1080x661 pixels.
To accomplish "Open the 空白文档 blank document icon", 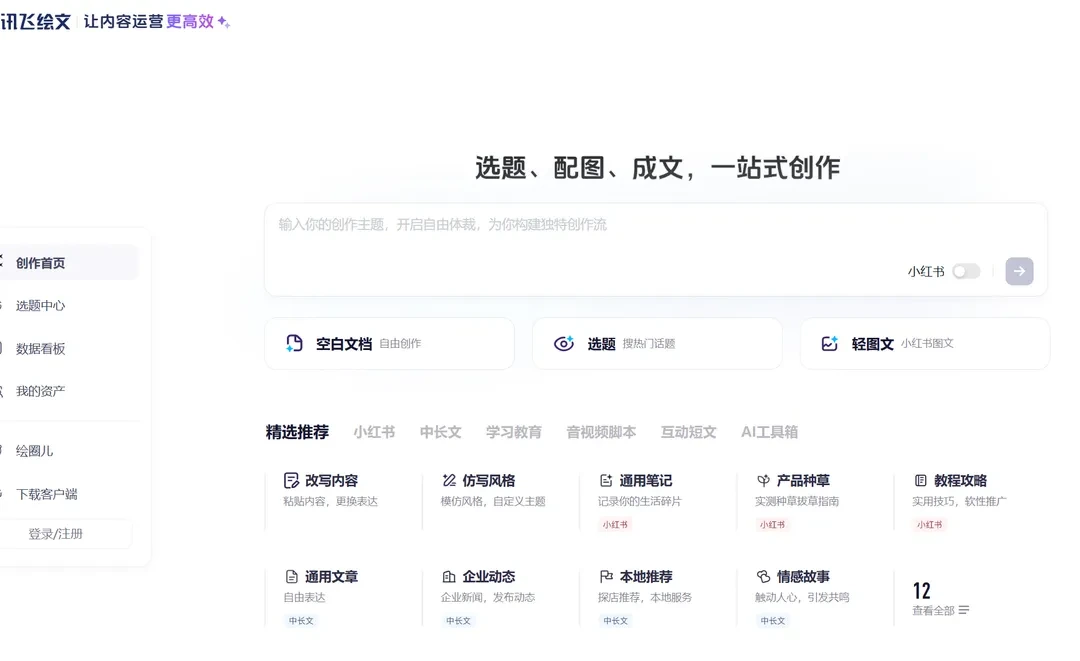I will click(x=294, y=343).
